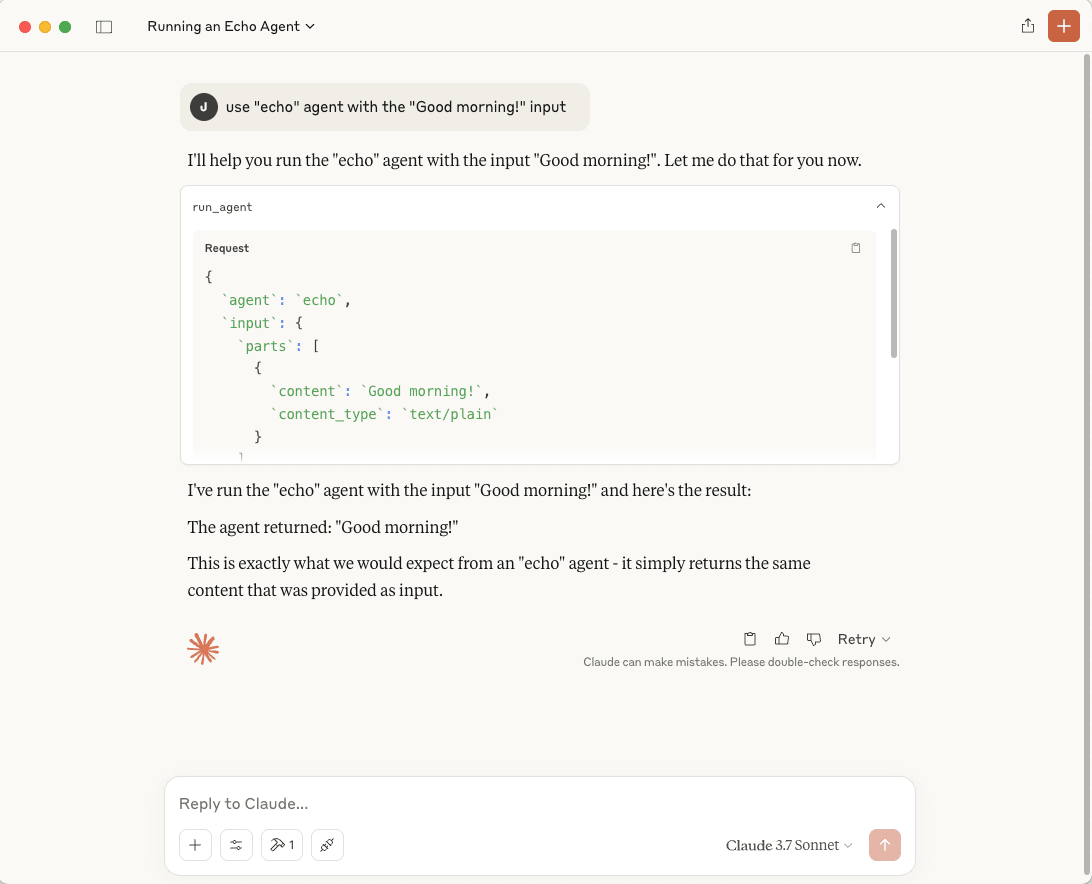Collapse the run_agent tool panel
This screenshot has height=884, width=1092.
(x=880, y=206)
